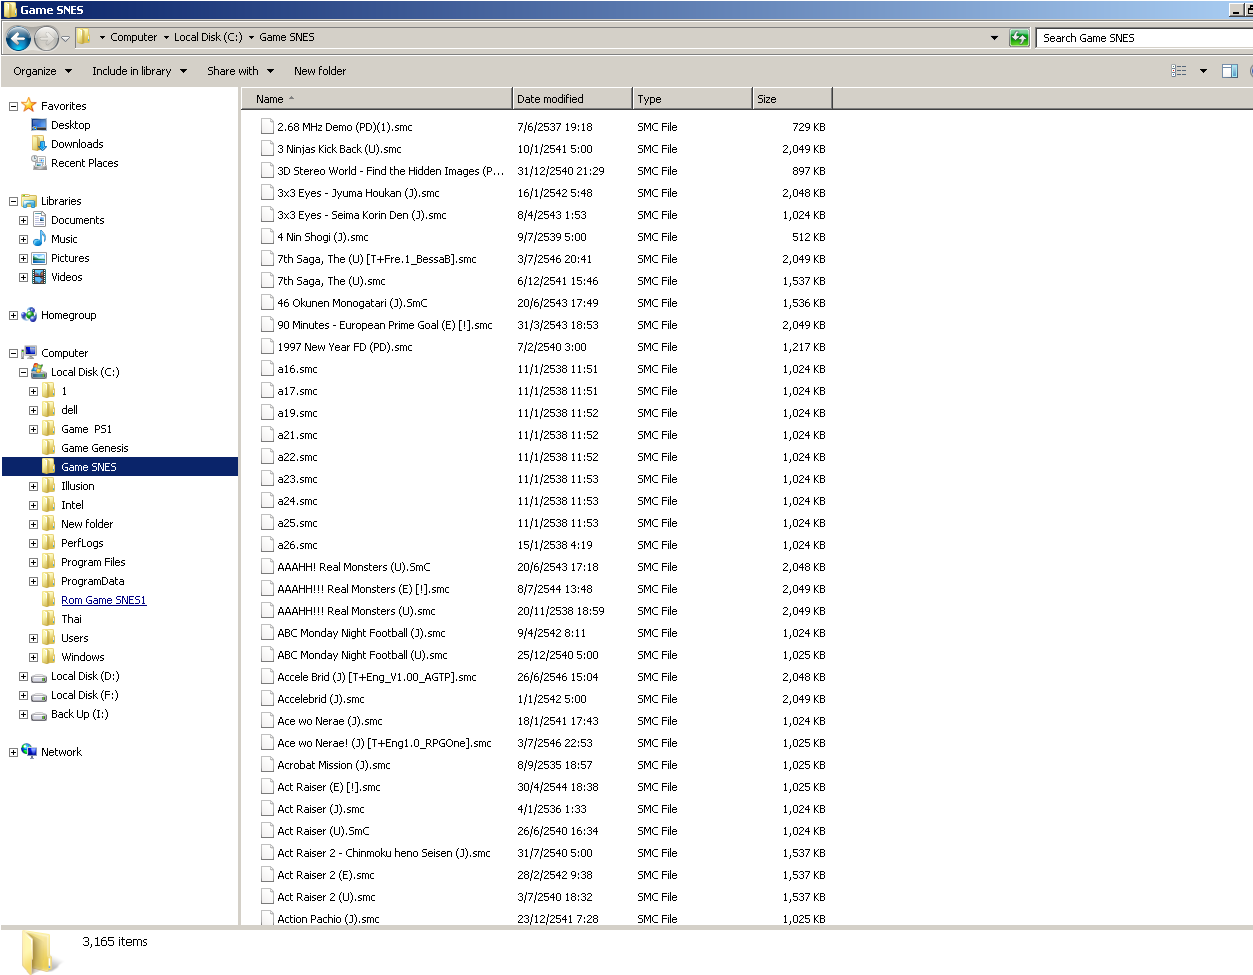Click the Libraries icon in navigation pane
The width and height of the screenshot is (1253, 975).
(x=29, y=201)
